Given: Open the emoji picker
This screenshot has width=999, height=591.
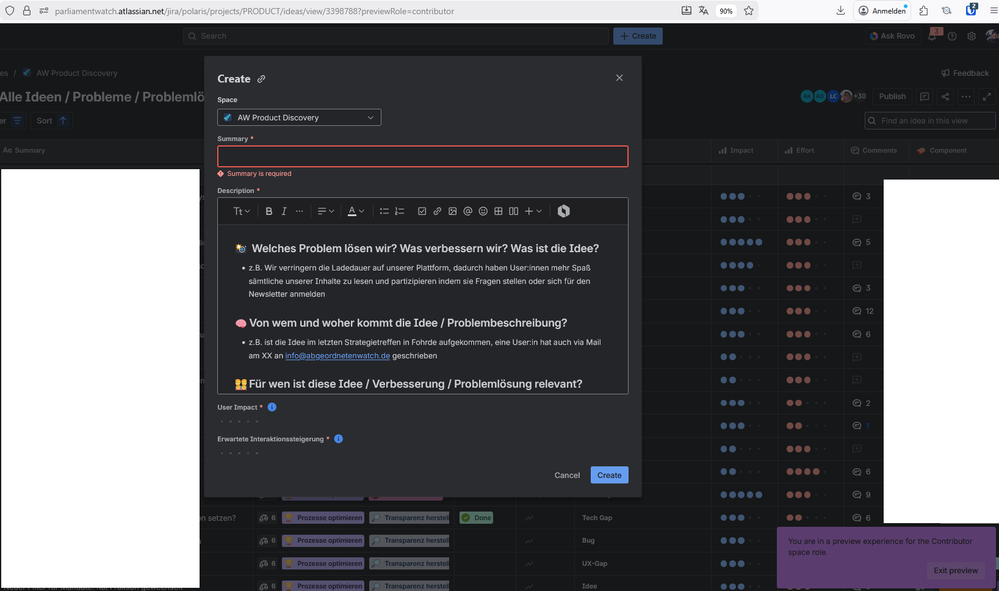Looking at the screenshot, I should click(x=483, y=211).
